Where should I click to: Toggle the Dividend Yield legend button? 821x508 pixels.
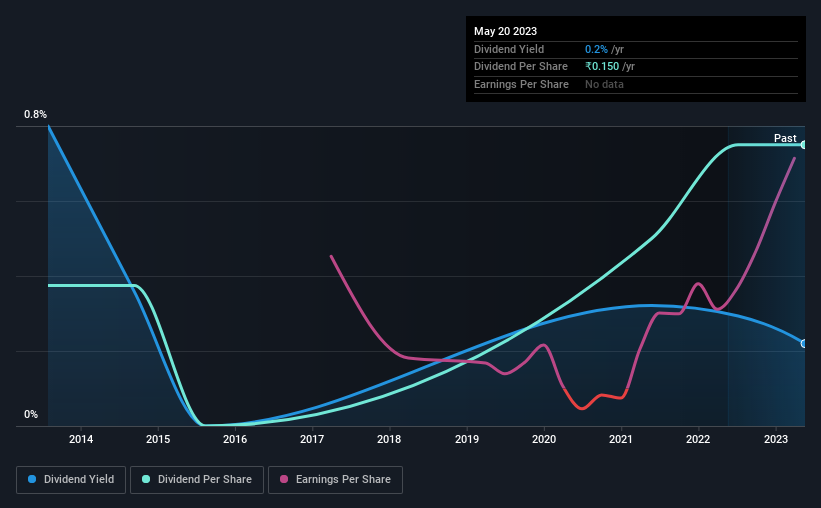71,480
